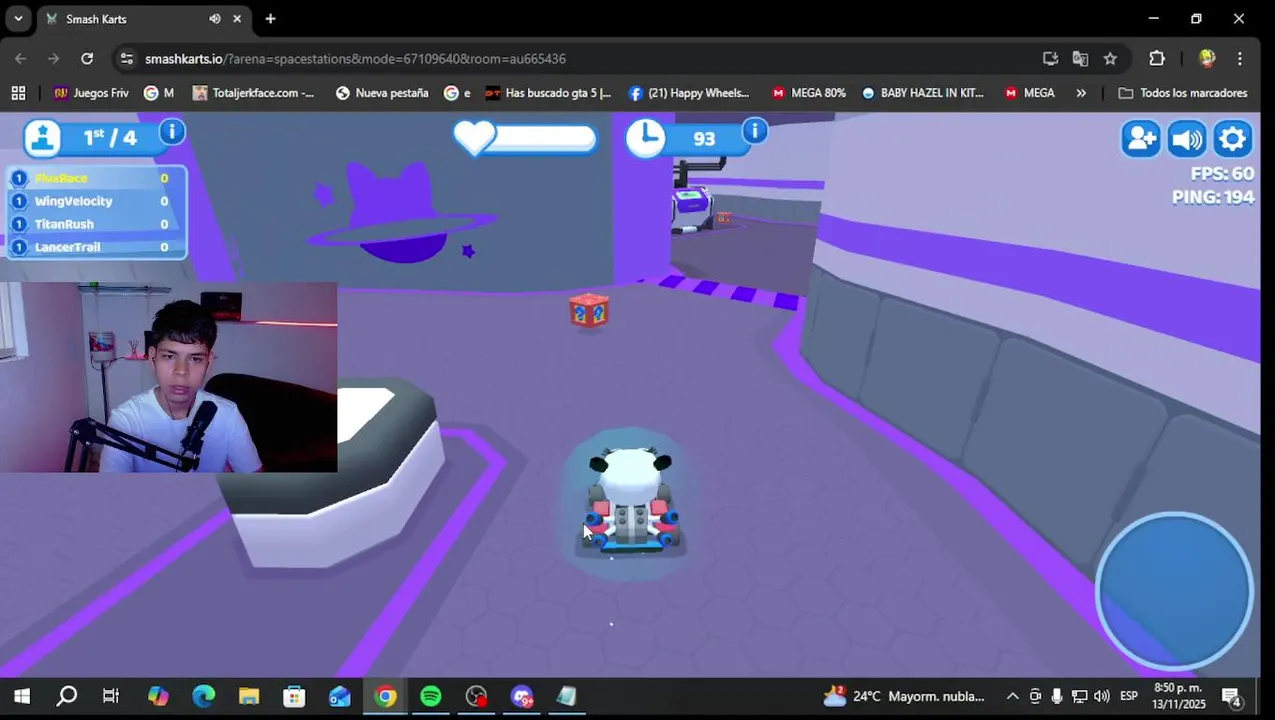The width and height of the screenshot is (1275, 720).
Task: Open the tab search dropdown
Action: pos(18,19)
